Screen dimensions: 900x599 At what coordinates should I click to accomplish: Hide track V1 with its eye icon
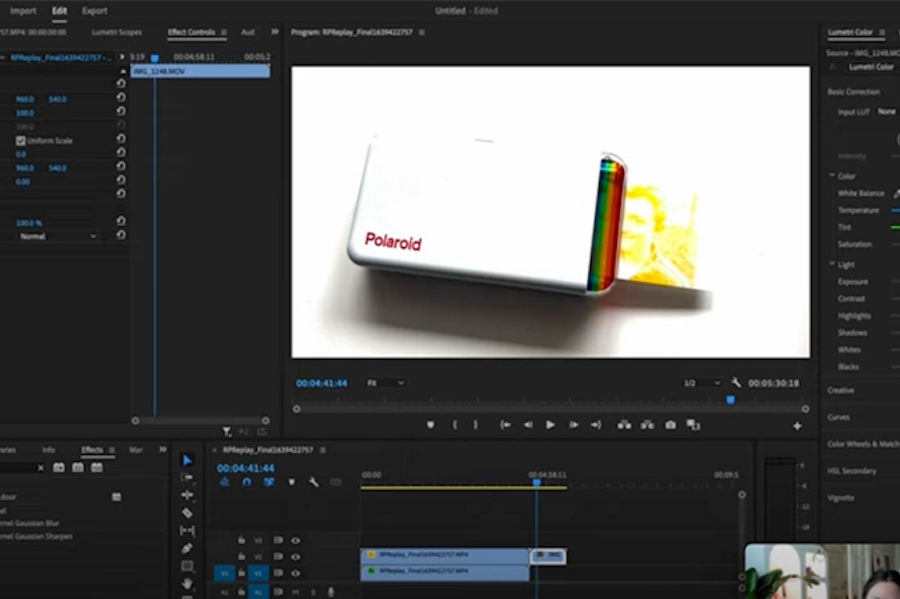[x=296, y=573]
